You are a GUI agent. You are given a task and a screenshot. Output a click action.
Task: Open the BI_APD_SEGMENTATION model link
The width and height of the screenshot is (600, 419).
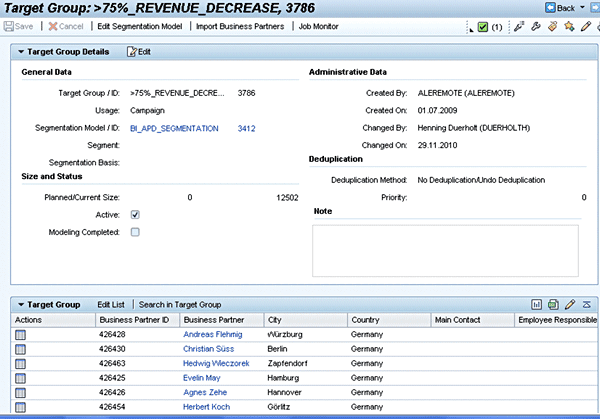[174, 129]
